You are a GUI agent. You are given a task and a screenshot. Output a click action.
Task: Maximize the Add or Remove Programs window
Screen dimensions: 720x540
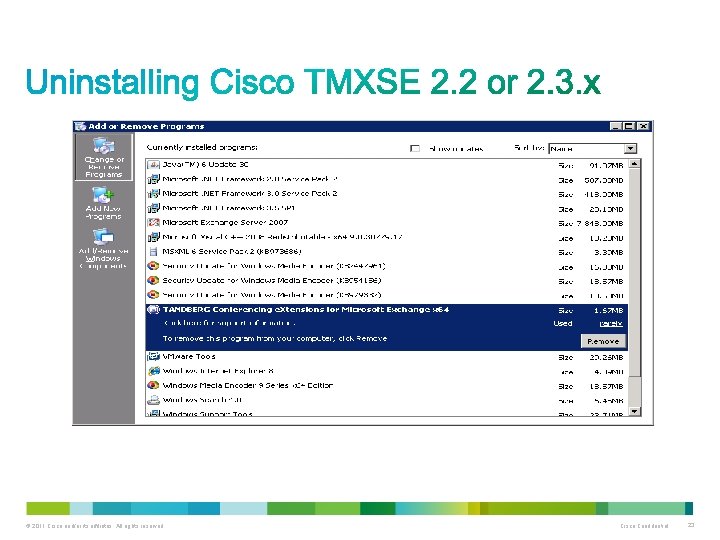click(629, 126)
